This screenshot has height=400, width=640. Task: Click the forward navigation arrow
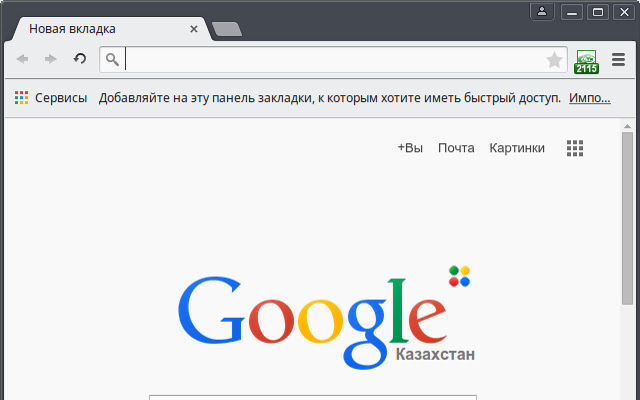coord(50,59)
